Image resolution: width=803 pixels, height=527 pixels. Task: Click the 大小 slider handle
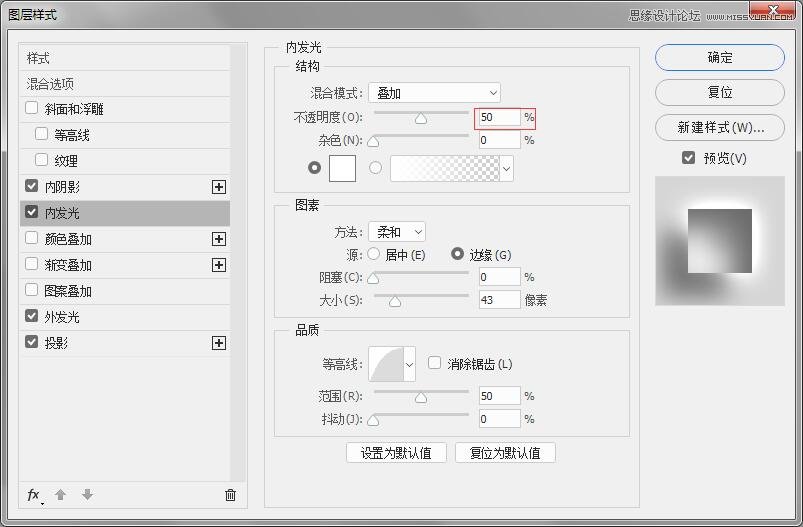click(395, 301)
